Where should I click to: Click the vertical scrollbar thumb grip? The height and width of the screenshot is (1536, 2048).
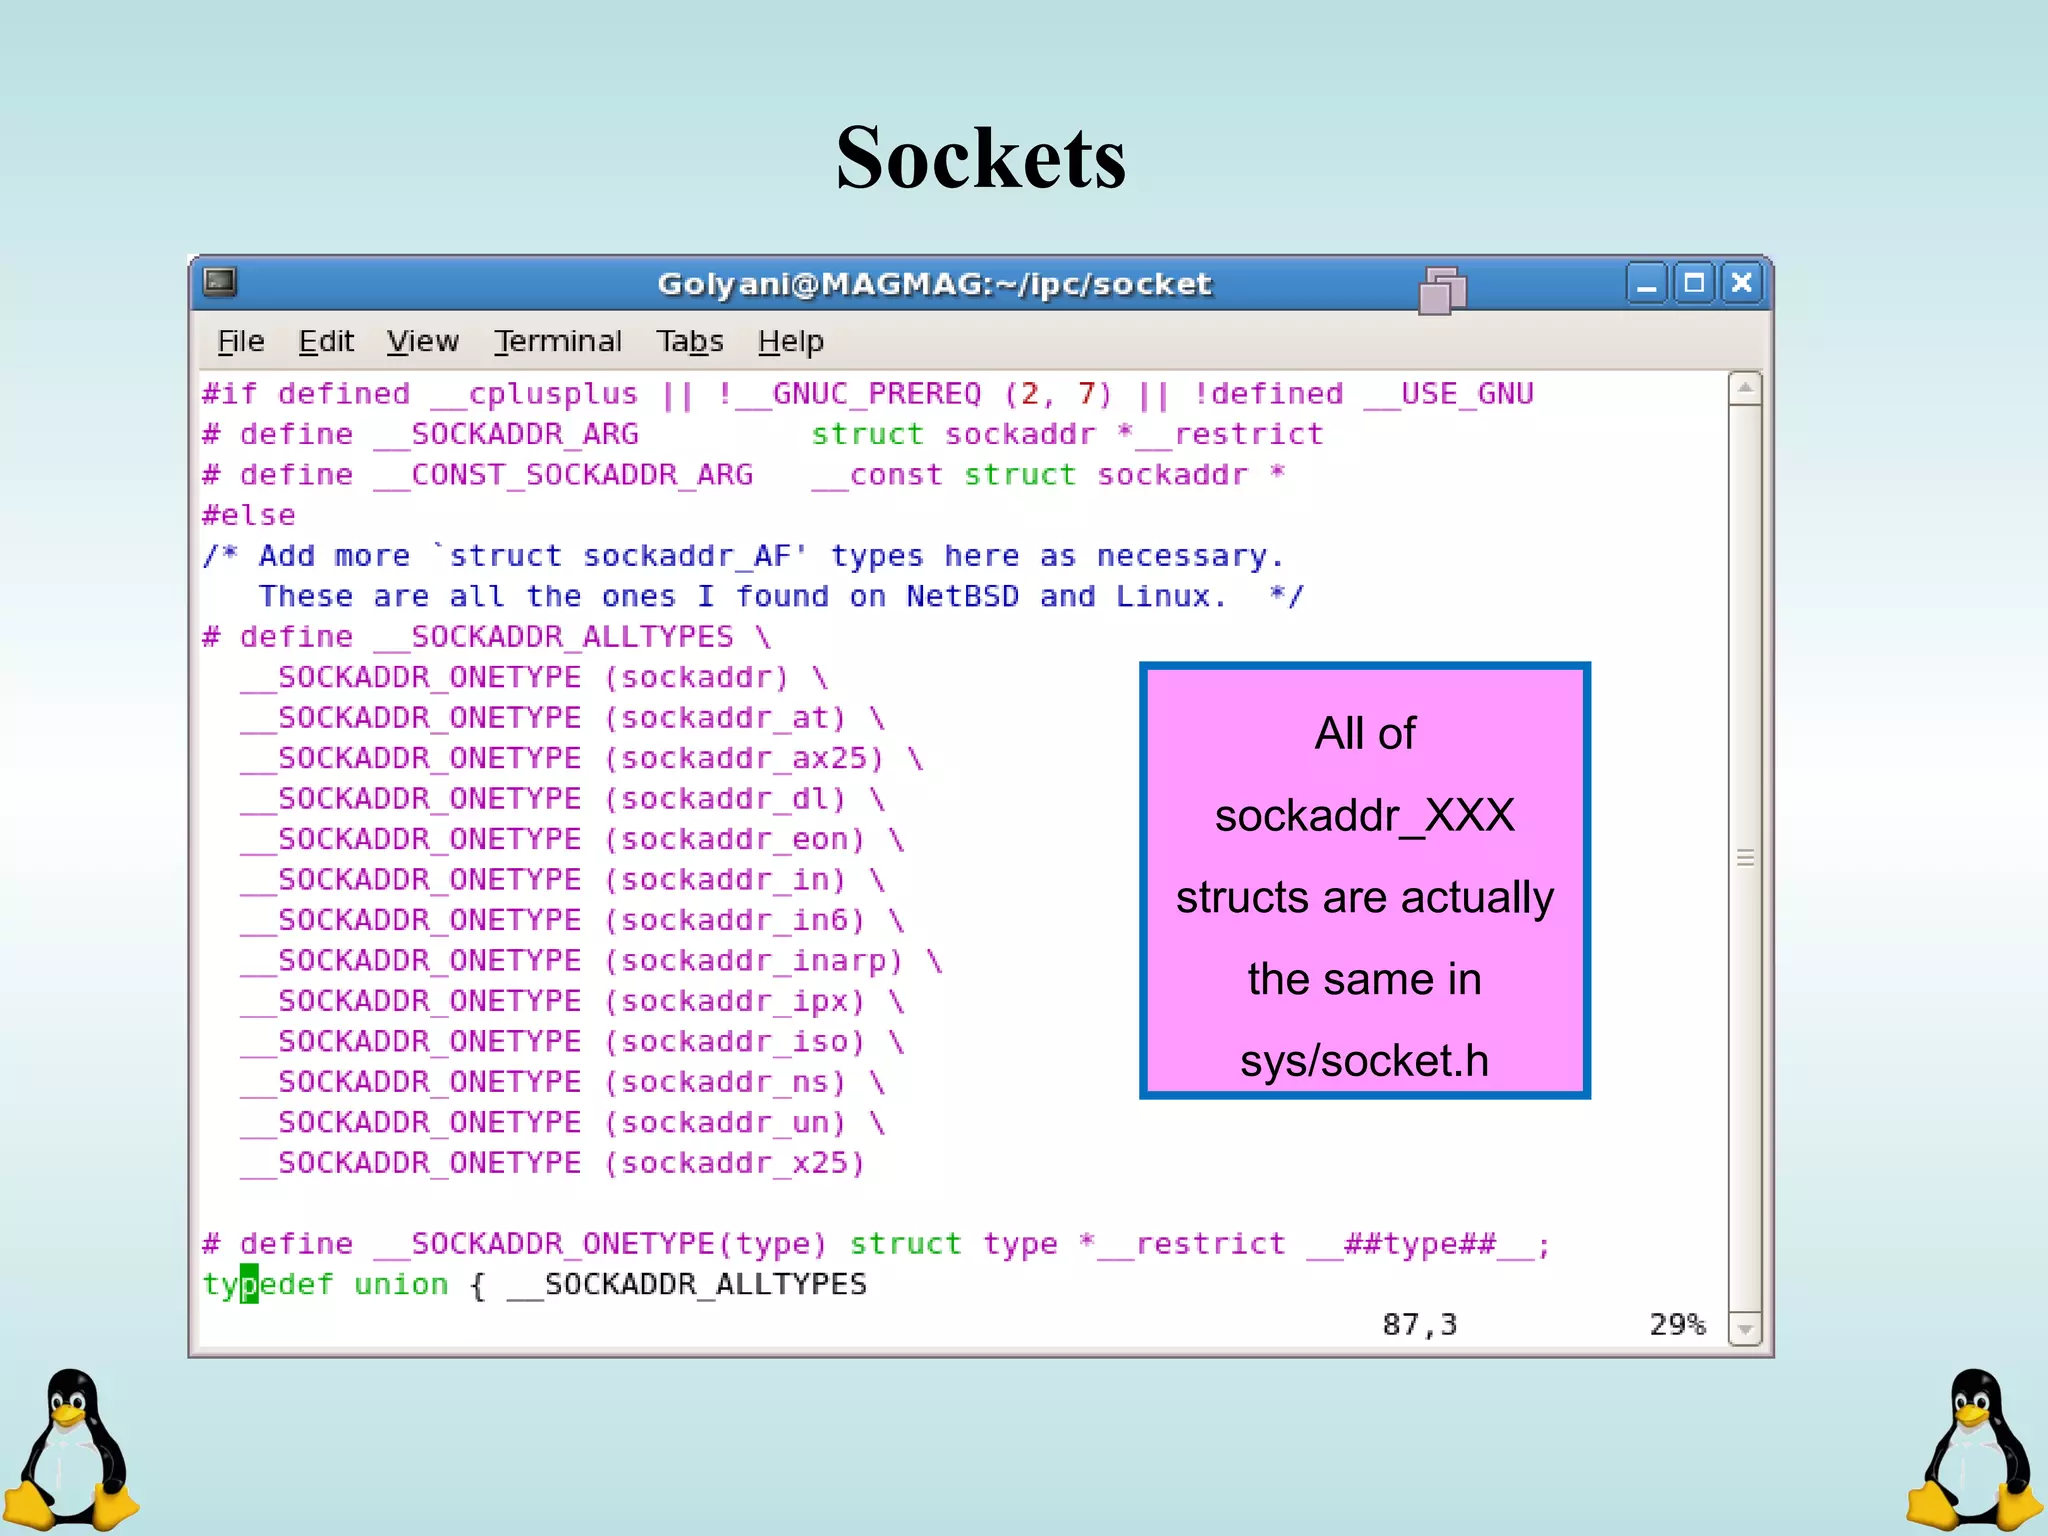(x=1745, y=858)
